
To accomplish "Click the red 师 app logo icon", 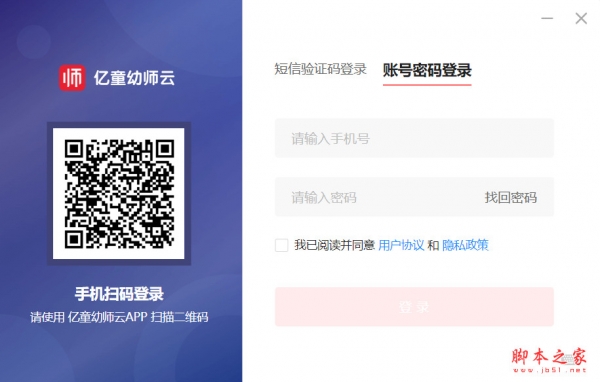I will 72,78.
